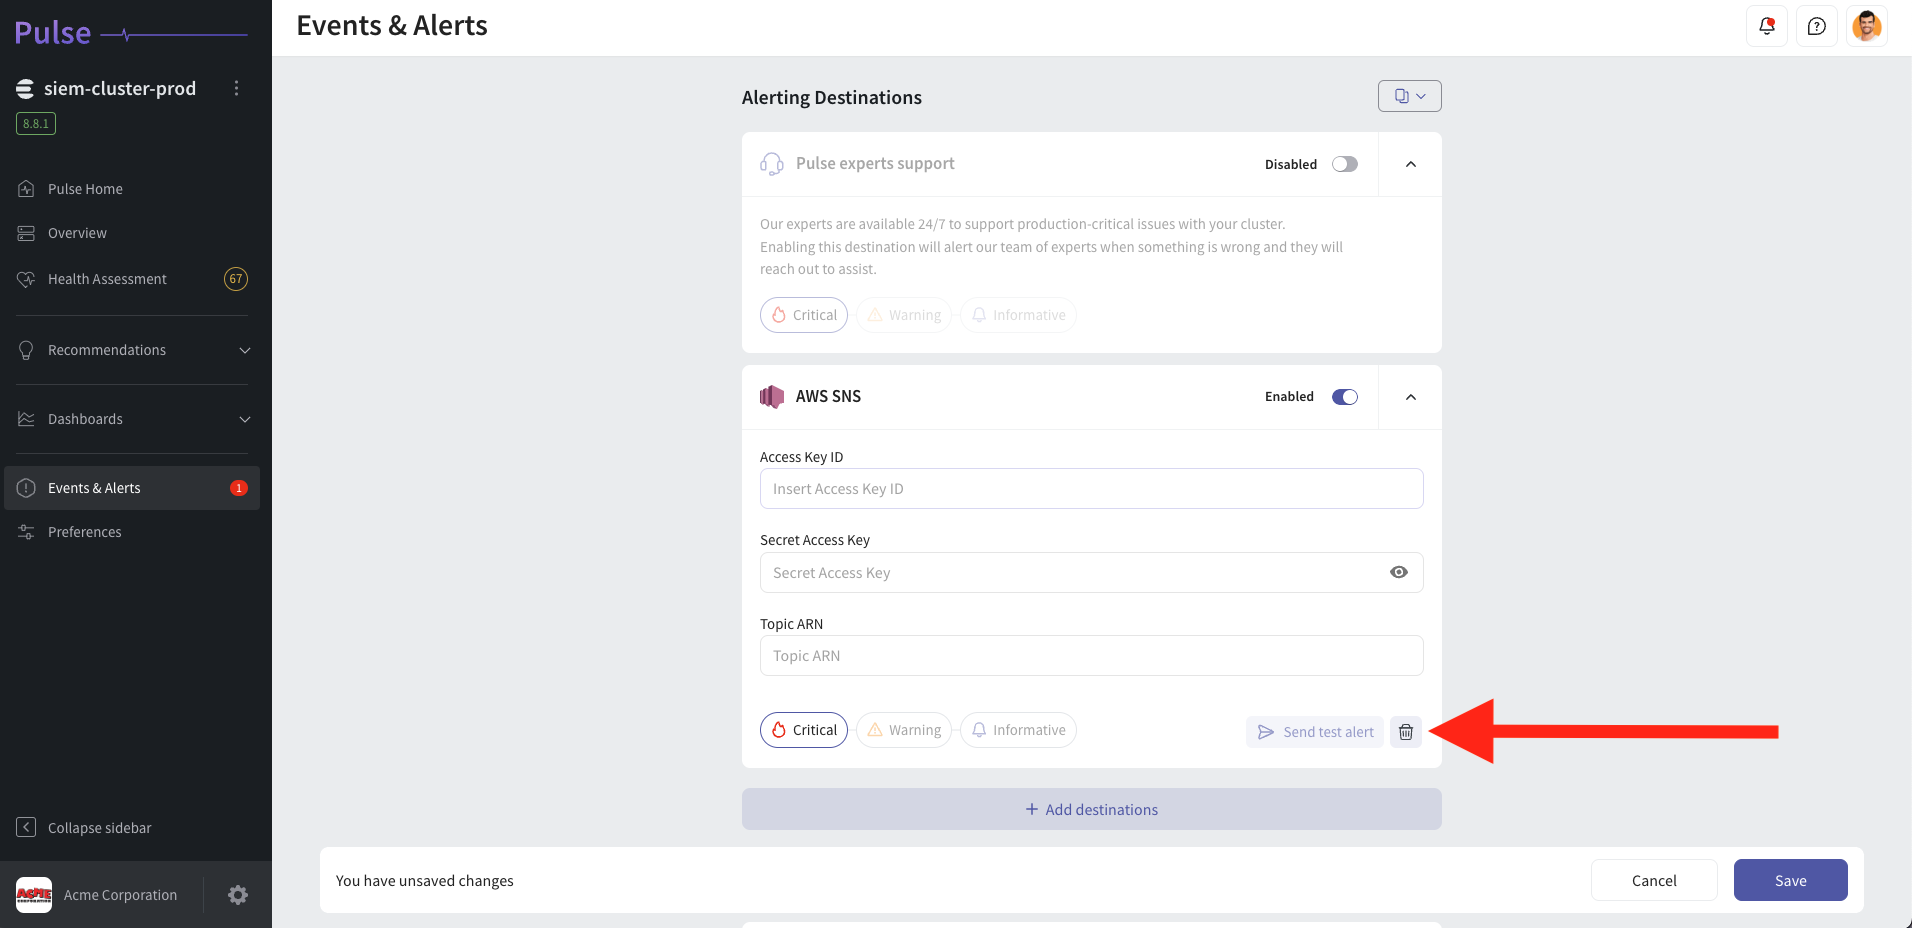1912x928 pixels.
Task: Save the unsaved changes
Action: (x=1789, y=880)
